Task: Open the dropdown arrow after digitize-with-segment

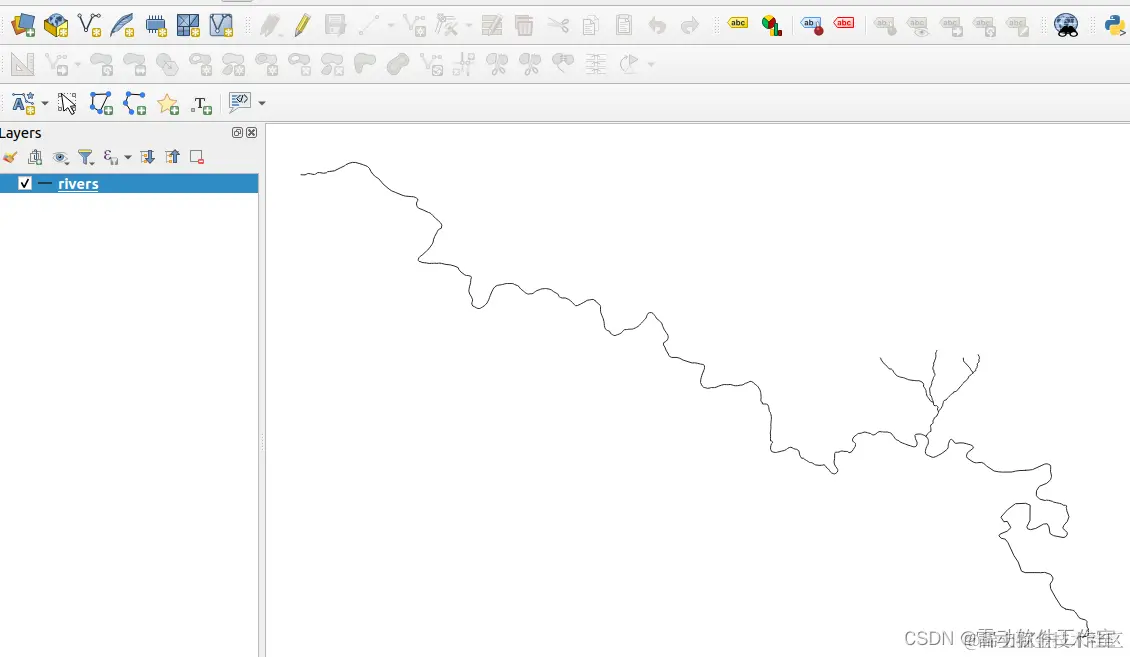Action: coord(391,25)
